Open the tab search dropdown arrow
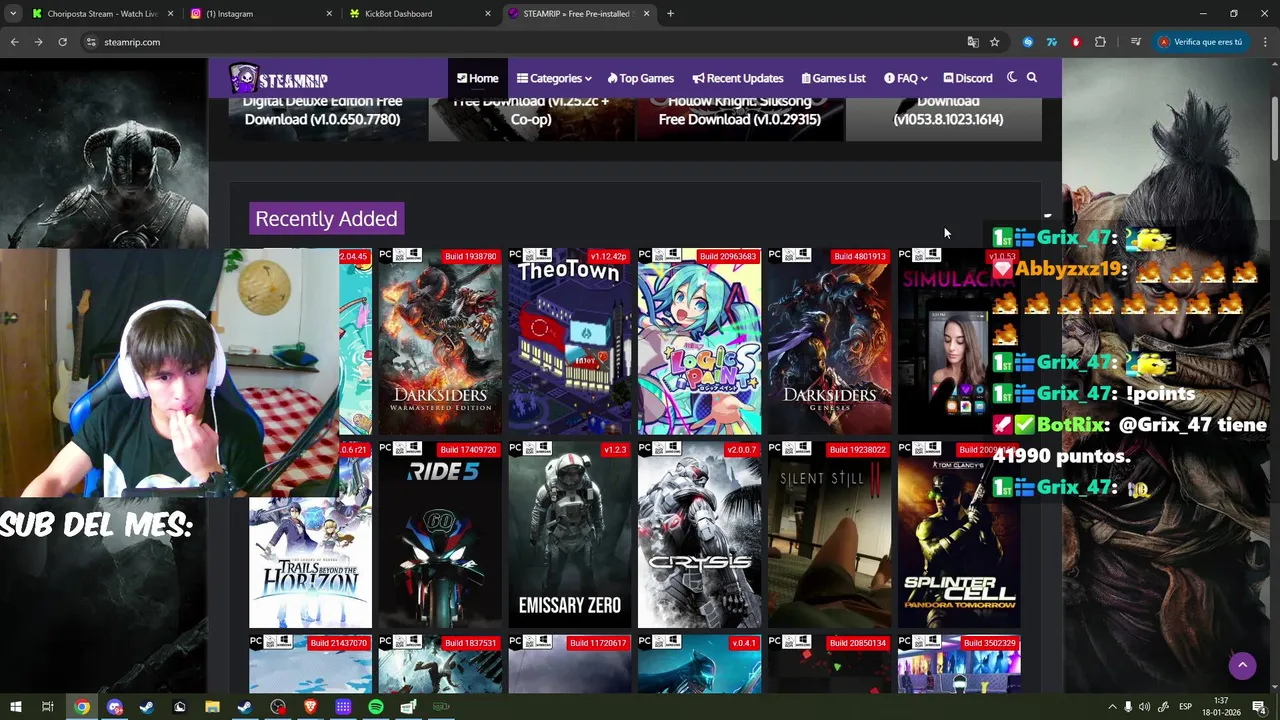Screen dimensions: 1280x720 [13, 13]
